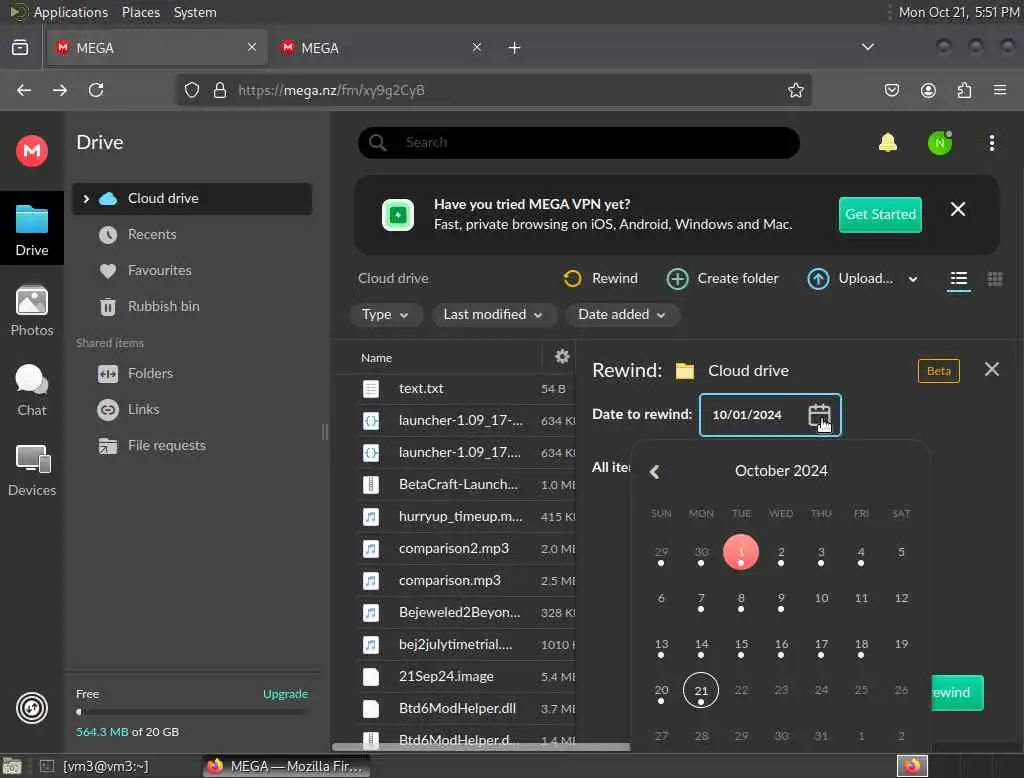
Task: Expand the Upload dropdown arrow
Action: point(912,280)
